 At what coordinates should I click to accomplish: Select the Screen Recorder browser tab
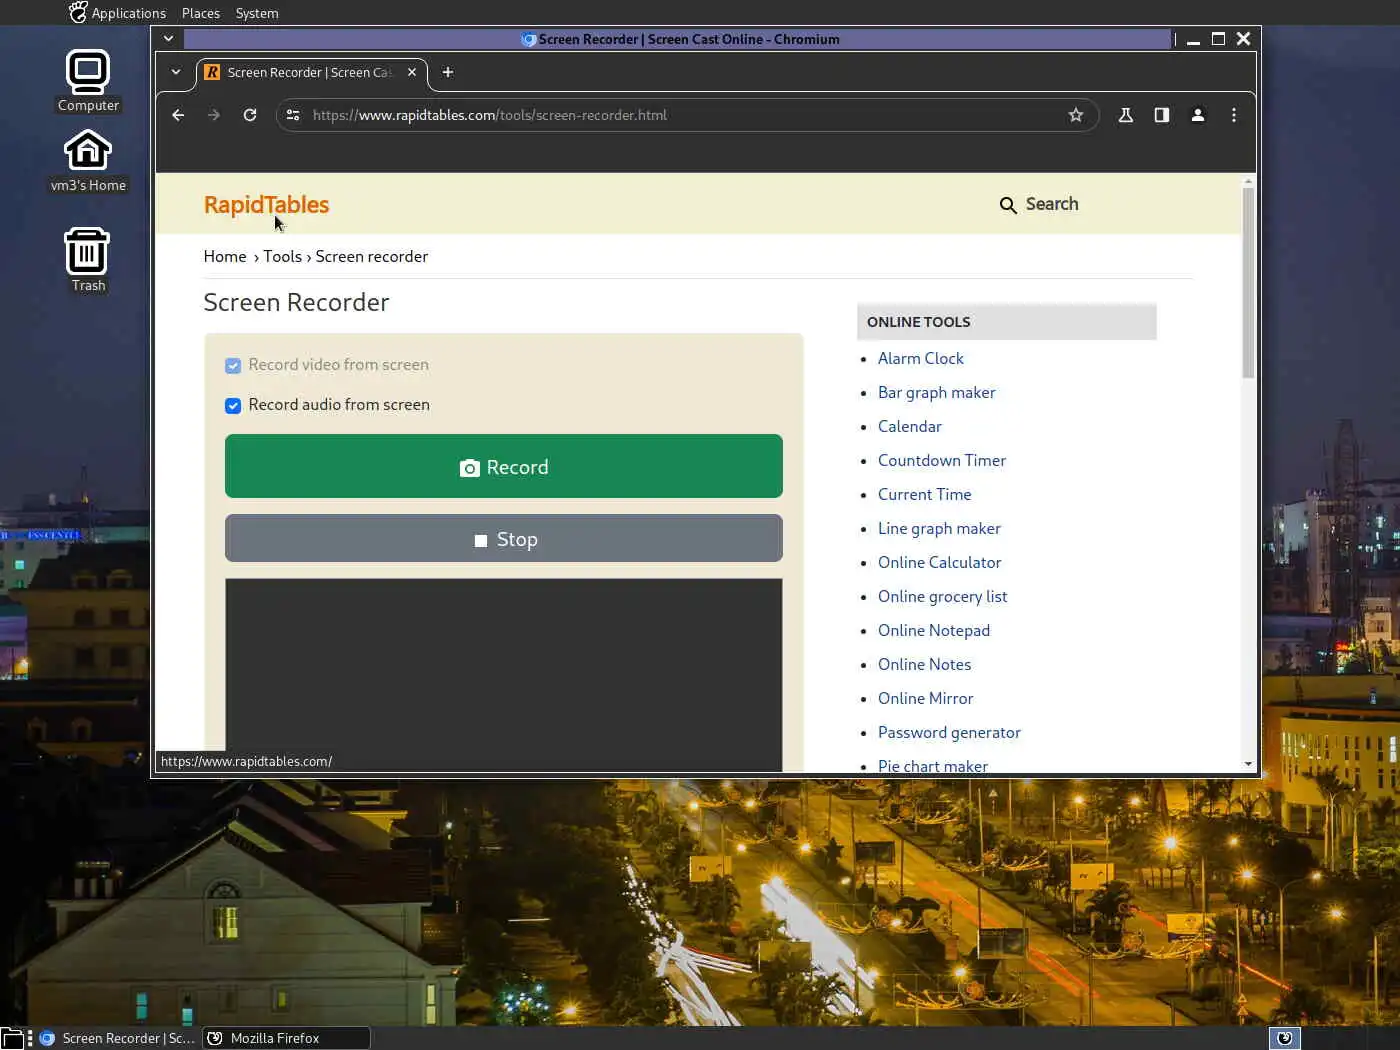click(311, 72)
